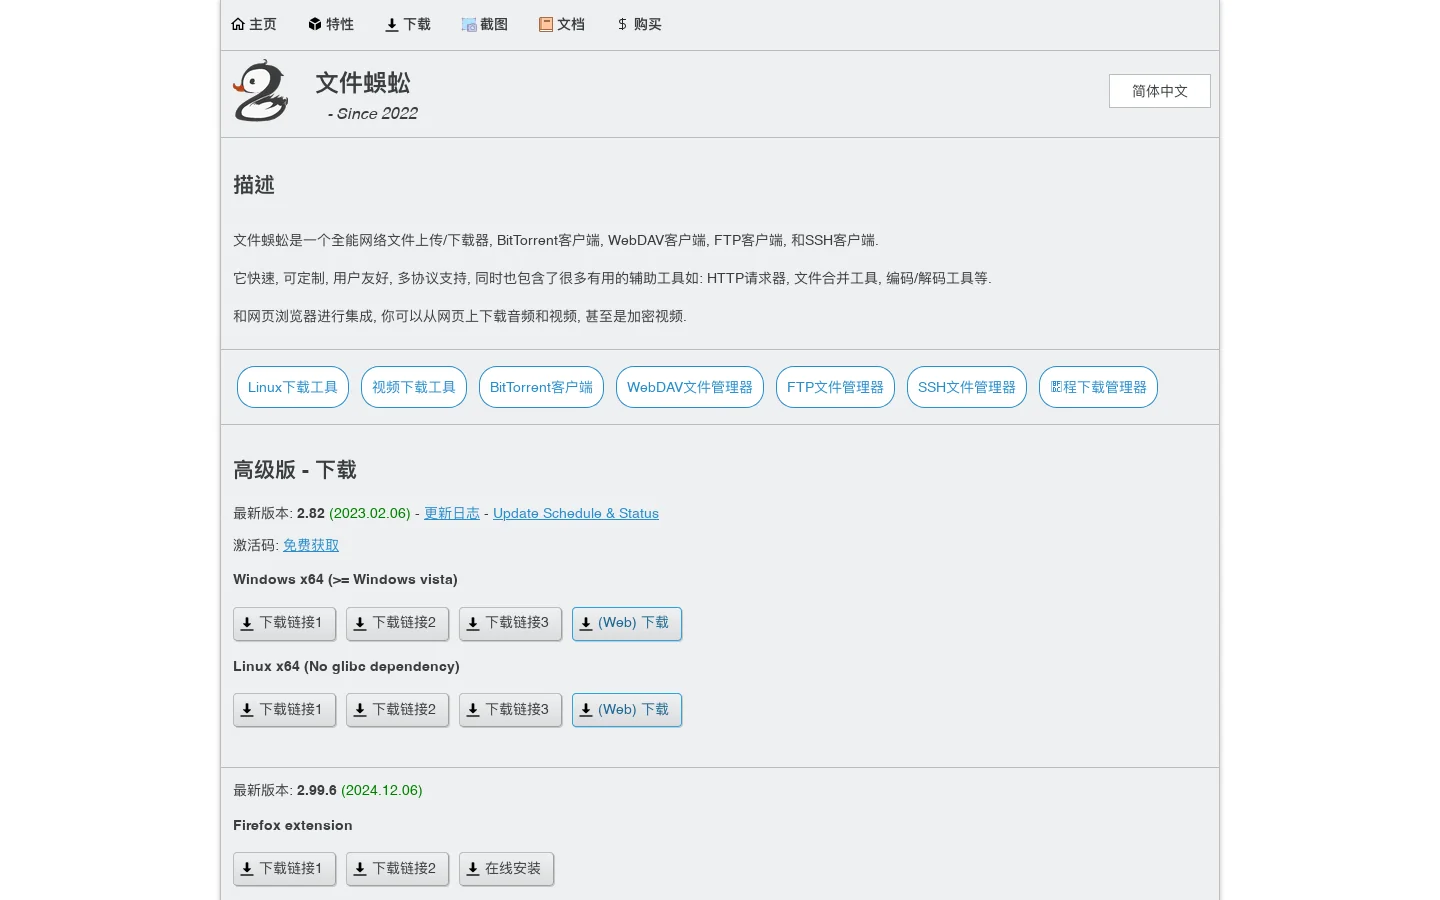Click the Firefox extension label
This screenshot has height=900, width=1440.
(293, 825)
